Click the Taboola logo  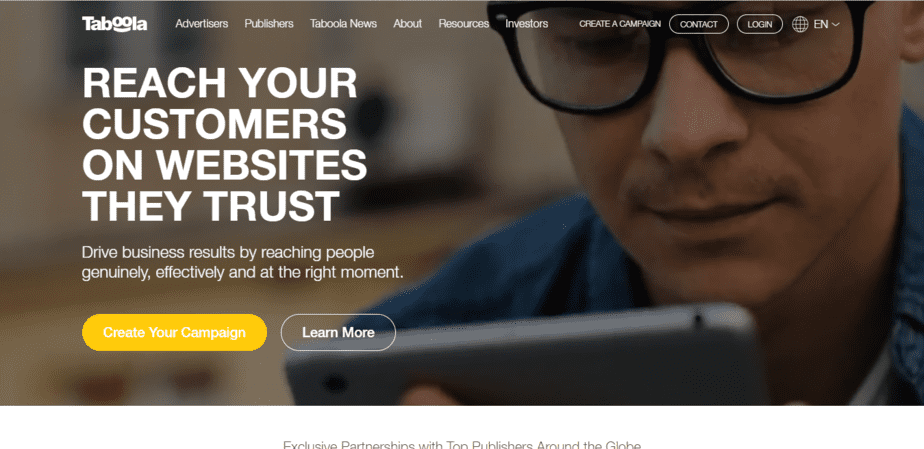[x=114, y=24]
